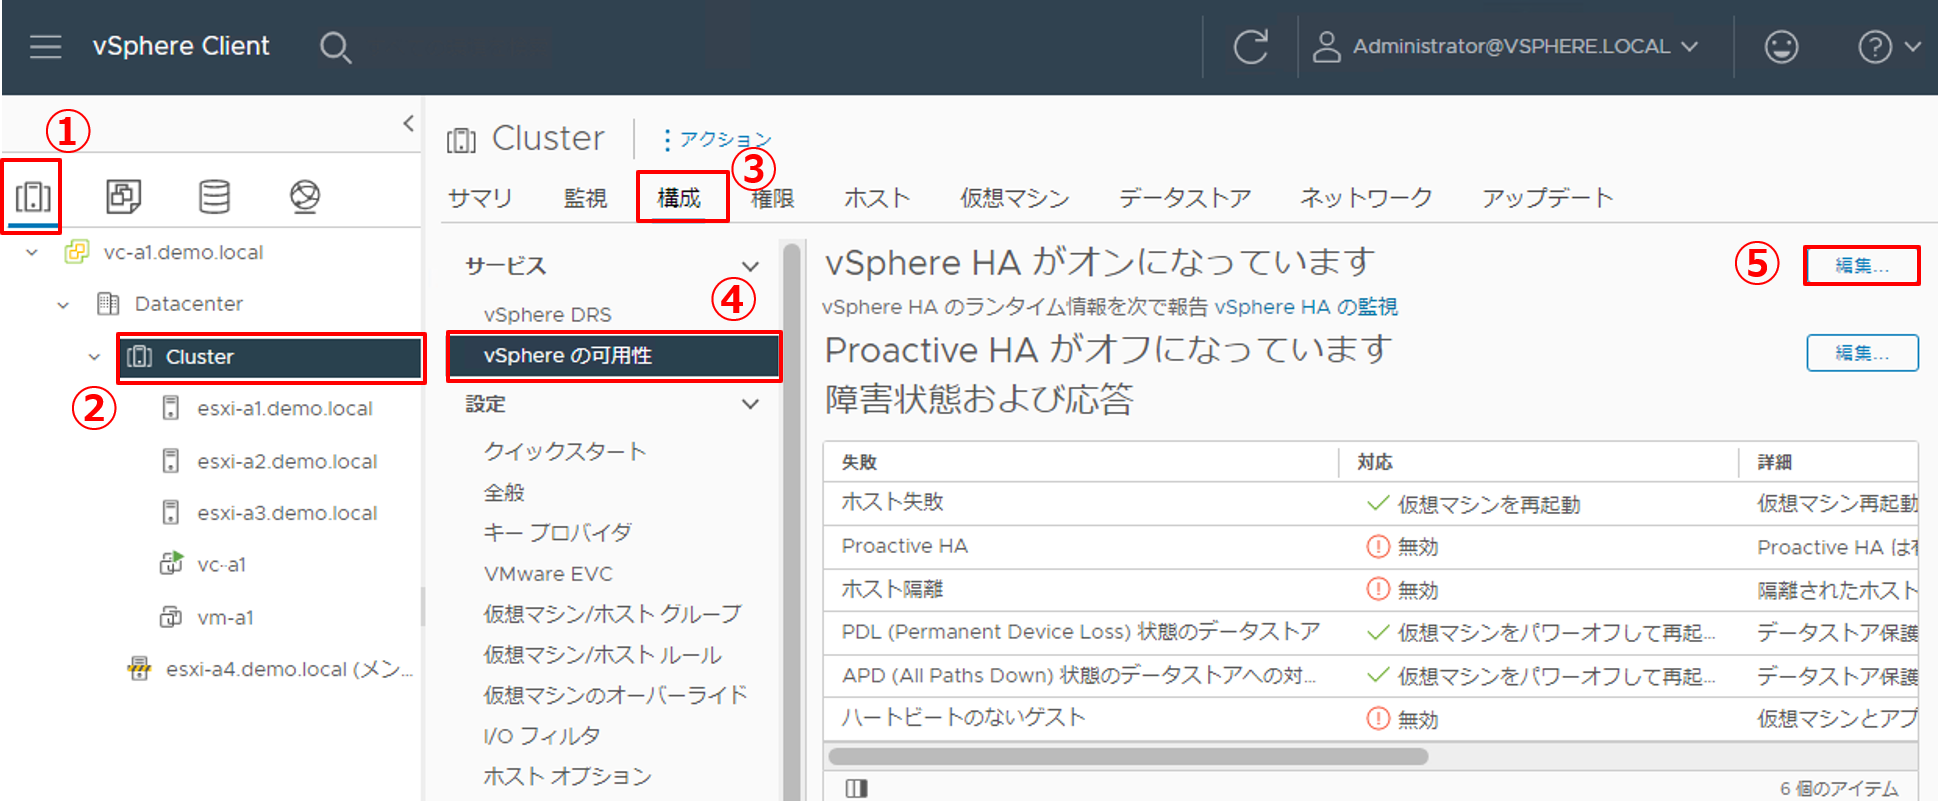Switch to Hosts and Clusters inventory view
The image size is (1938, 801).
click(33, 196)
